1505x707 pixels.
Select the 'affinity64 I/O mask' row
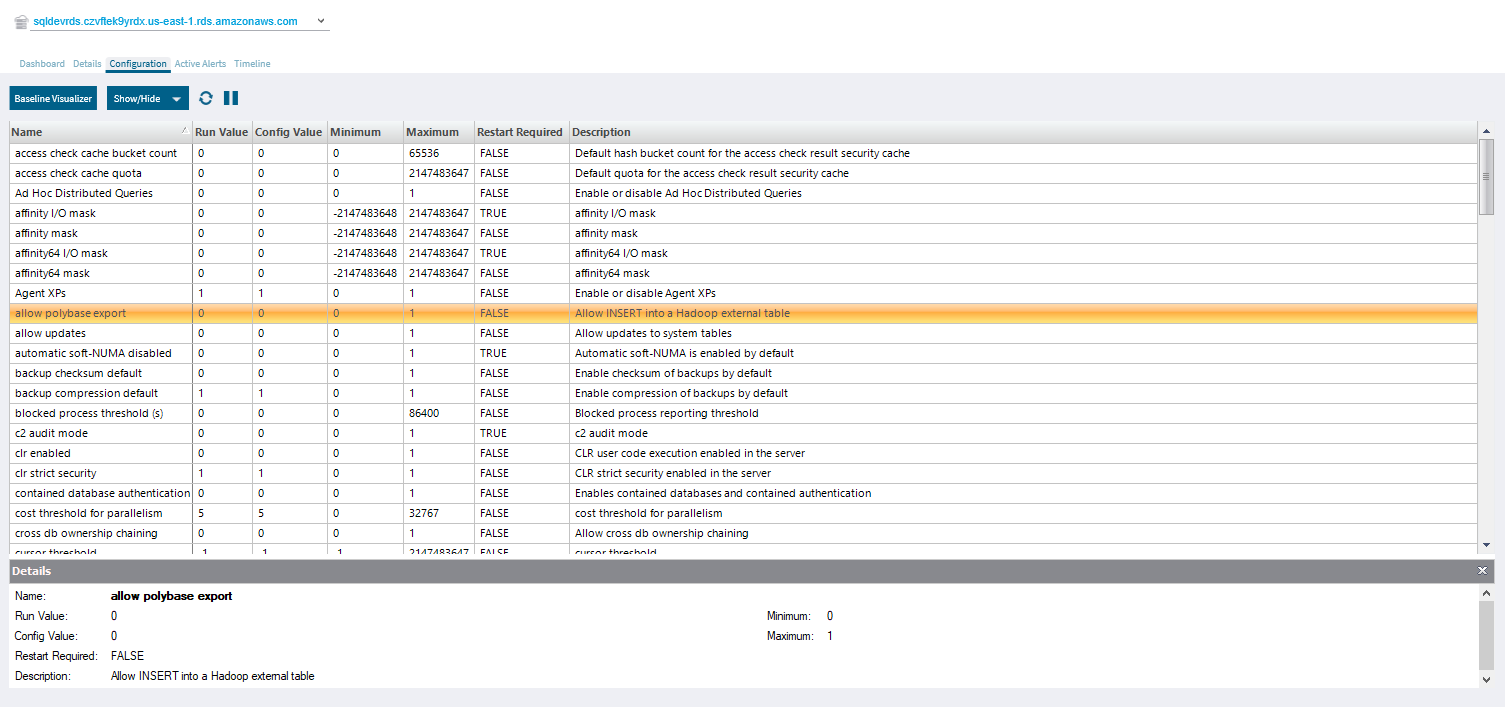(743, 253)
